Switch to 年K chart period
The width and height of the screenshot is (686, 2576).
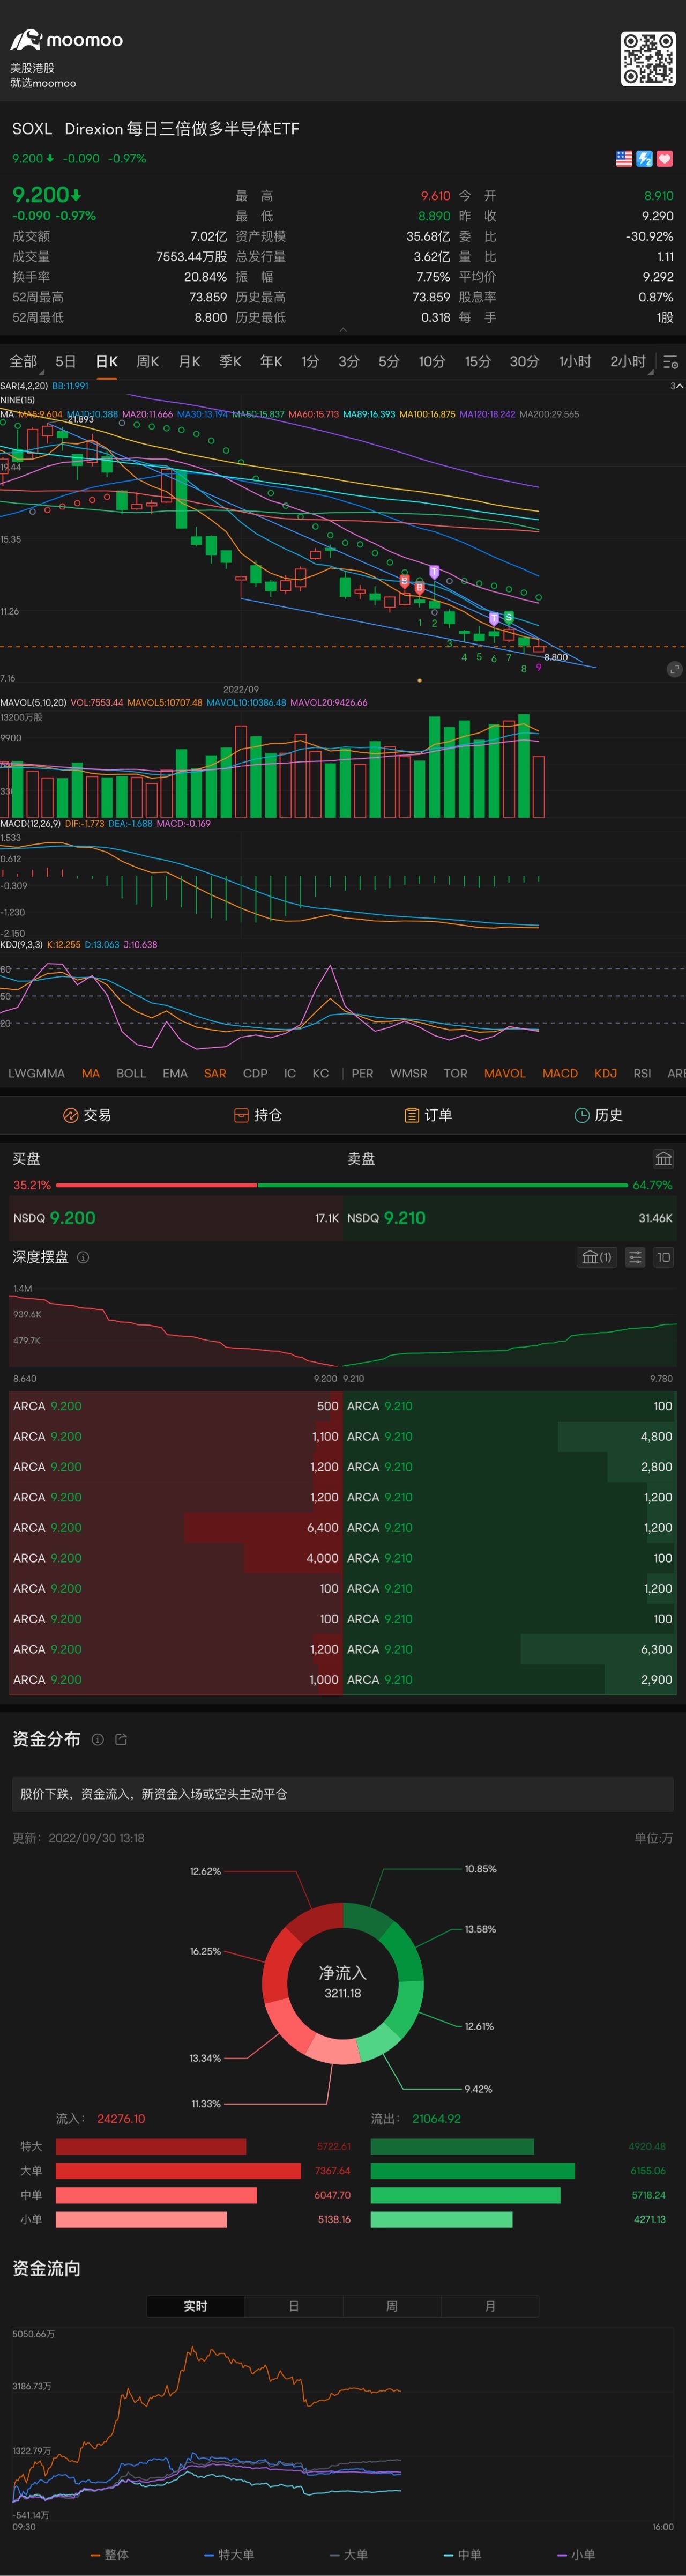click(271, 362)
